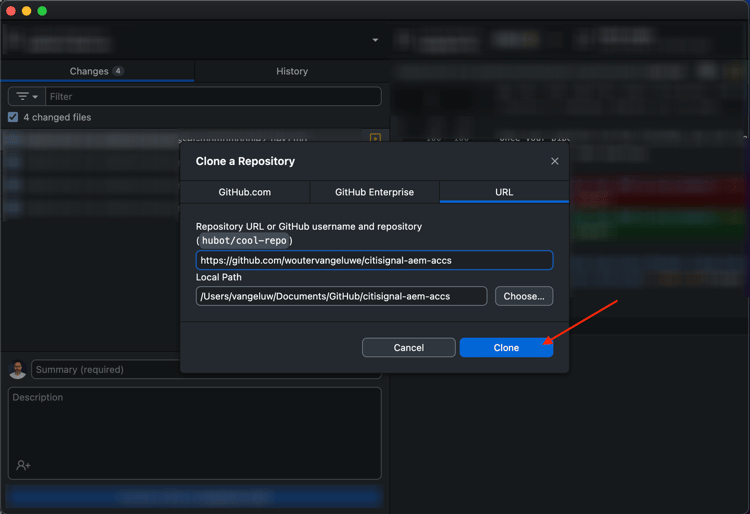
Task: Add co-authors with the person-plus icon
Action: [x=23, y=465]
